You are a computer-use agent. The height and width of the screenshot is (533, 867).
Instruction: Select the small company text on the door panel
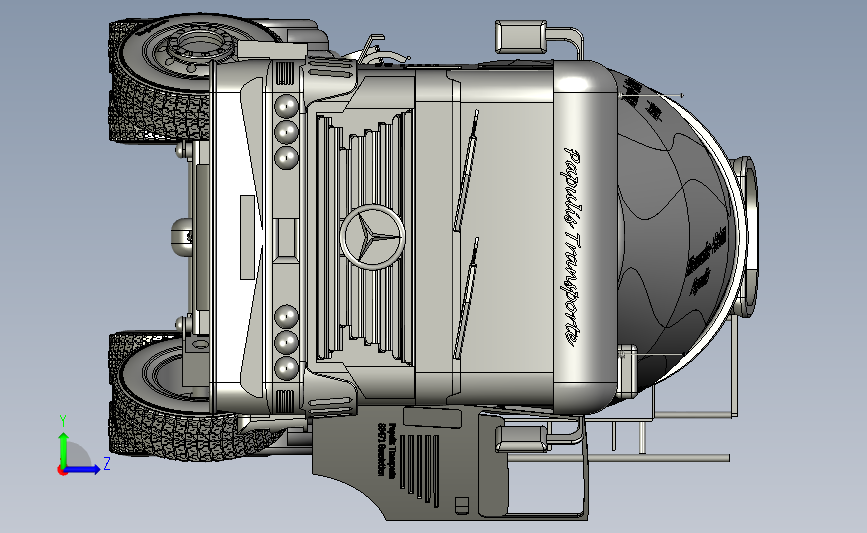[387, 450]
